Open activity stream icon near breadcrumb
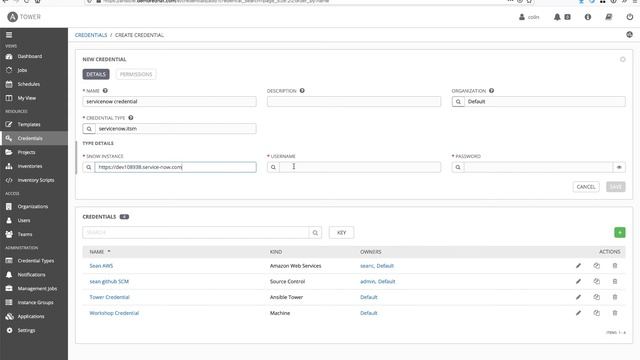Screen dimensions: 640x360 pos(629,35)
